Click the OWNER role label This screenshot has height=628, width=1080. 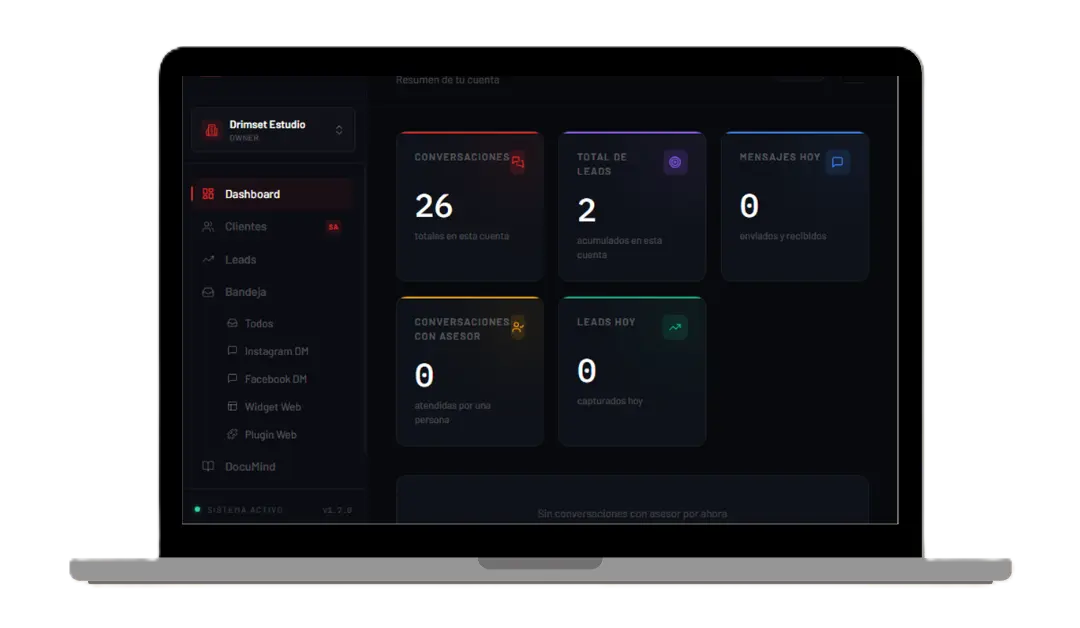[x=245, y=138]
